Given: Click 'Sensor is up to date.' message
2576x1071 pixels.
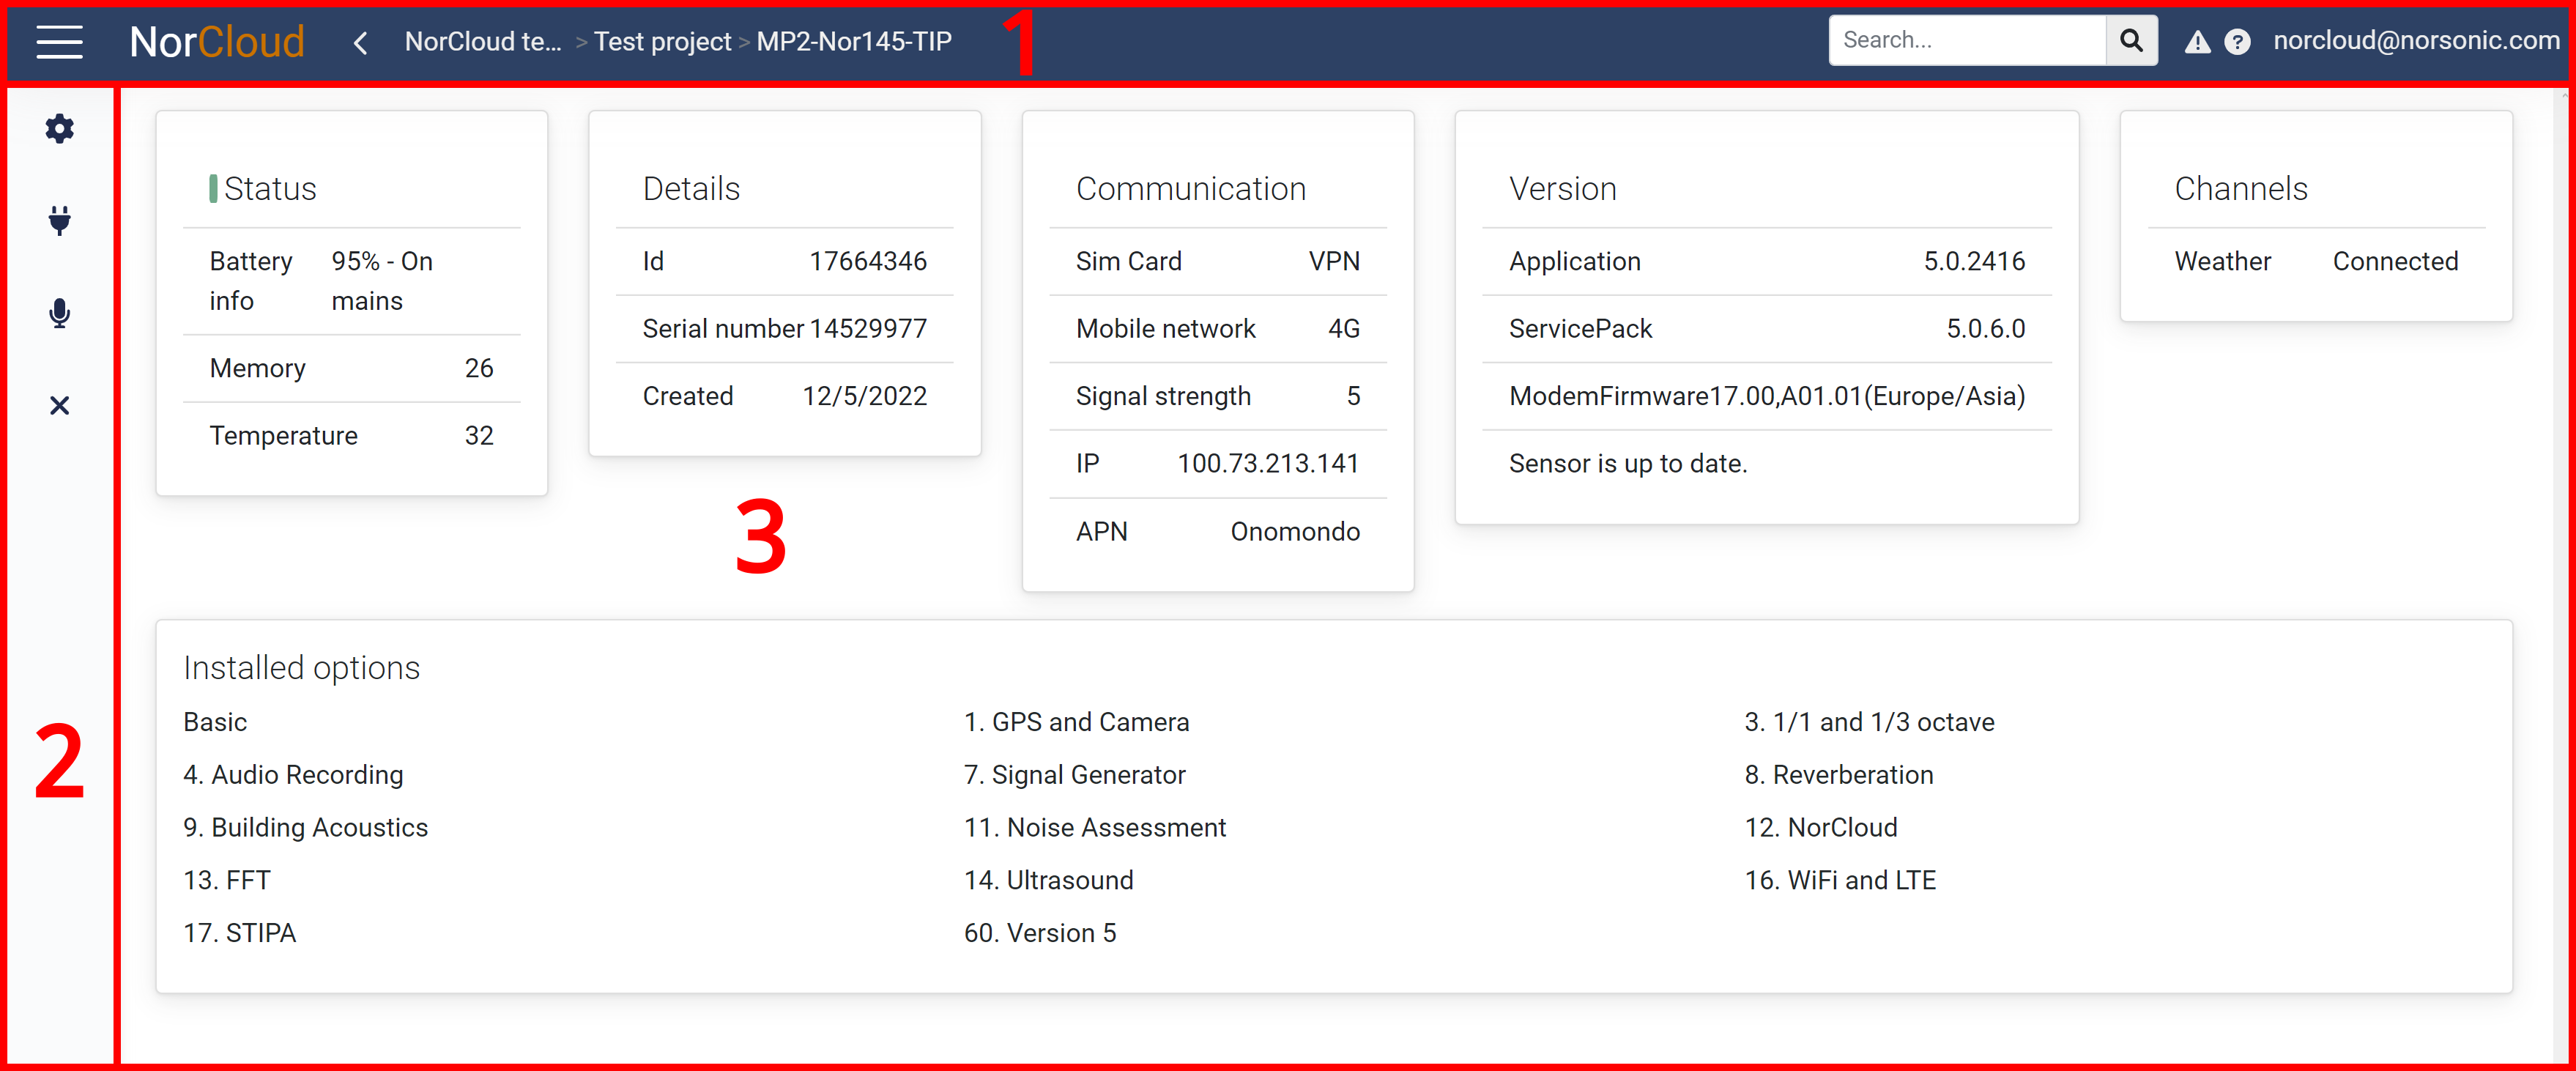Looking at the screenshot, I should [x=1628, y=463].
